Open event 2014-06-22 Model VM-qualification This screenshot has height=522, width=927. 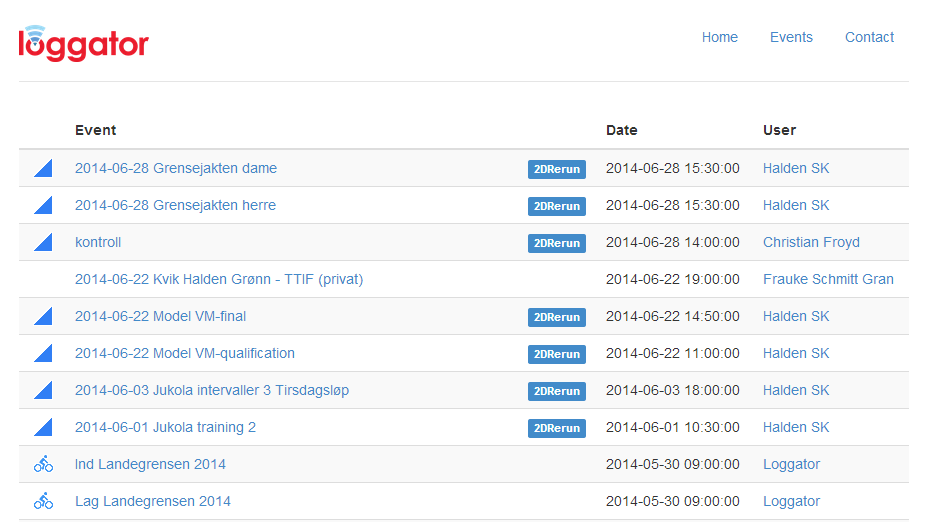click(184, 354)
